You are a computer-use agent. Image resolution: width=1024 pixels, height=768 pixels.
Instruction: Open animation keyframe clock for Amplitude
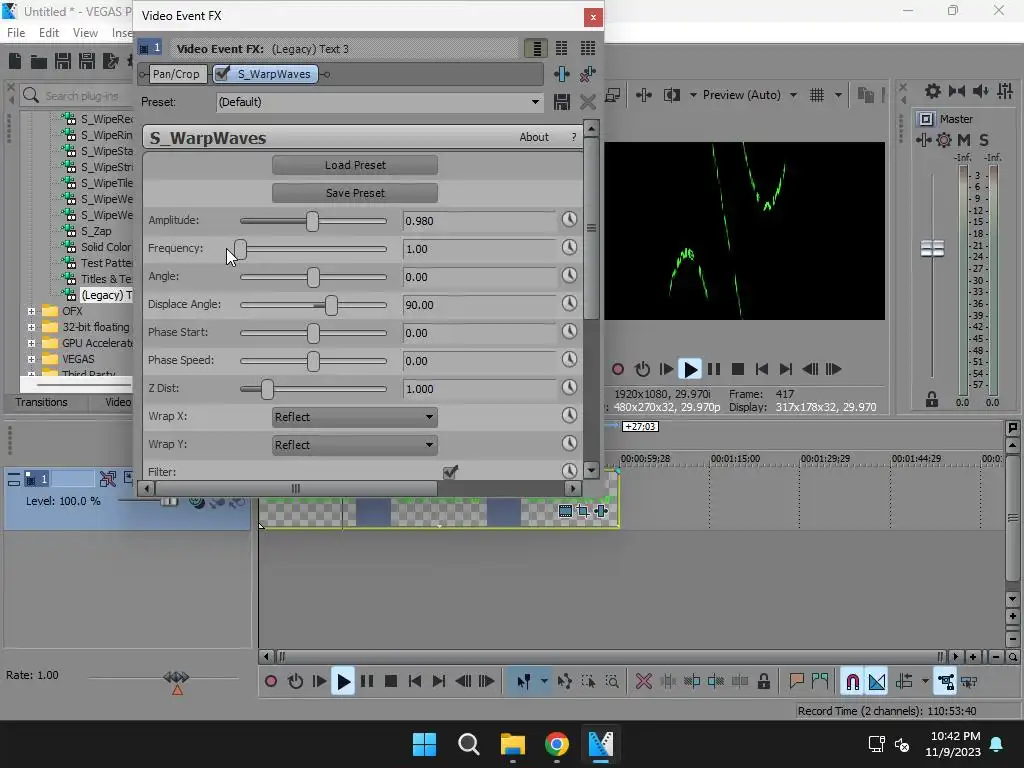pyautogui.click(x=569, y=219)
